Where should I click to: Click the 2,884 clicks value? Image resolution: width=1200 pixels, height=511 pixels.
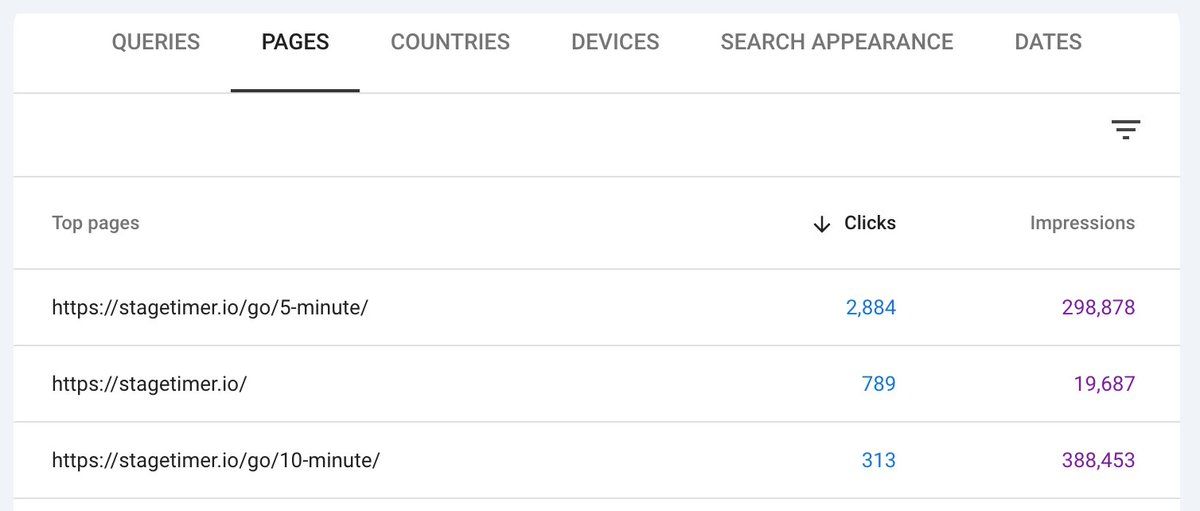pyautogui.click(x=870, y=307)
